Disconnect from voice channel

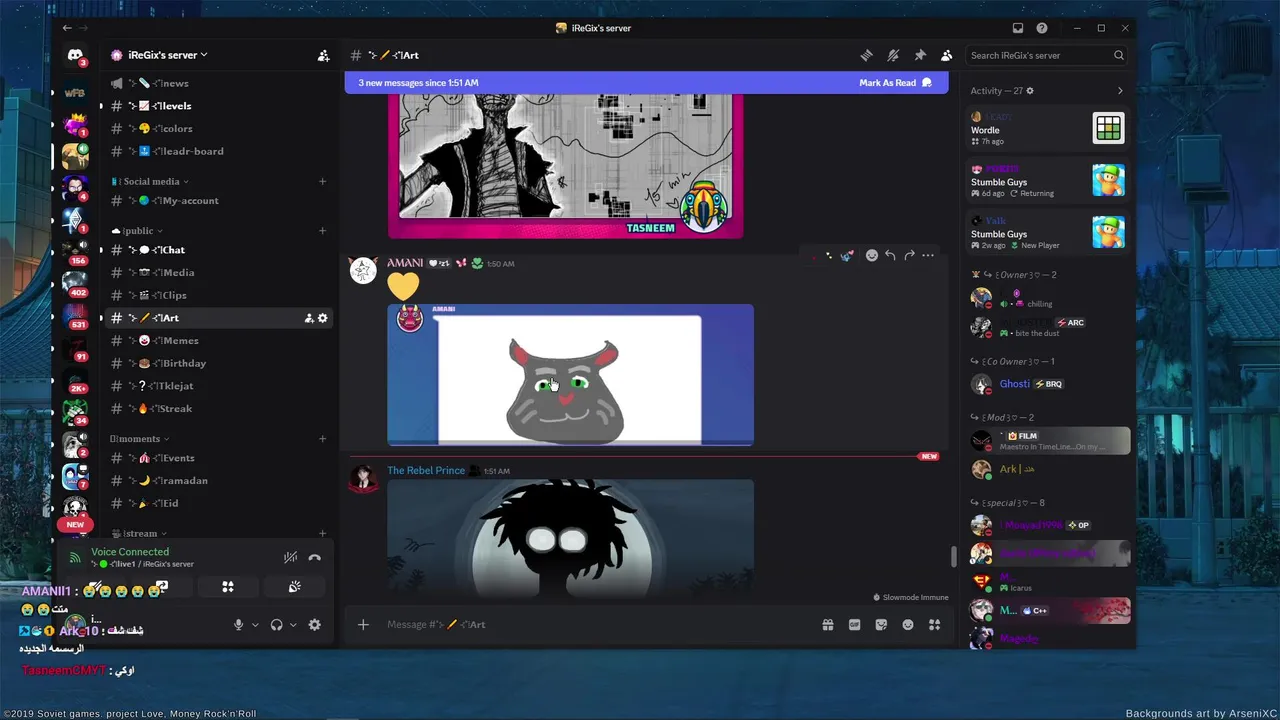pyautogui.click(x=314, y=558)
